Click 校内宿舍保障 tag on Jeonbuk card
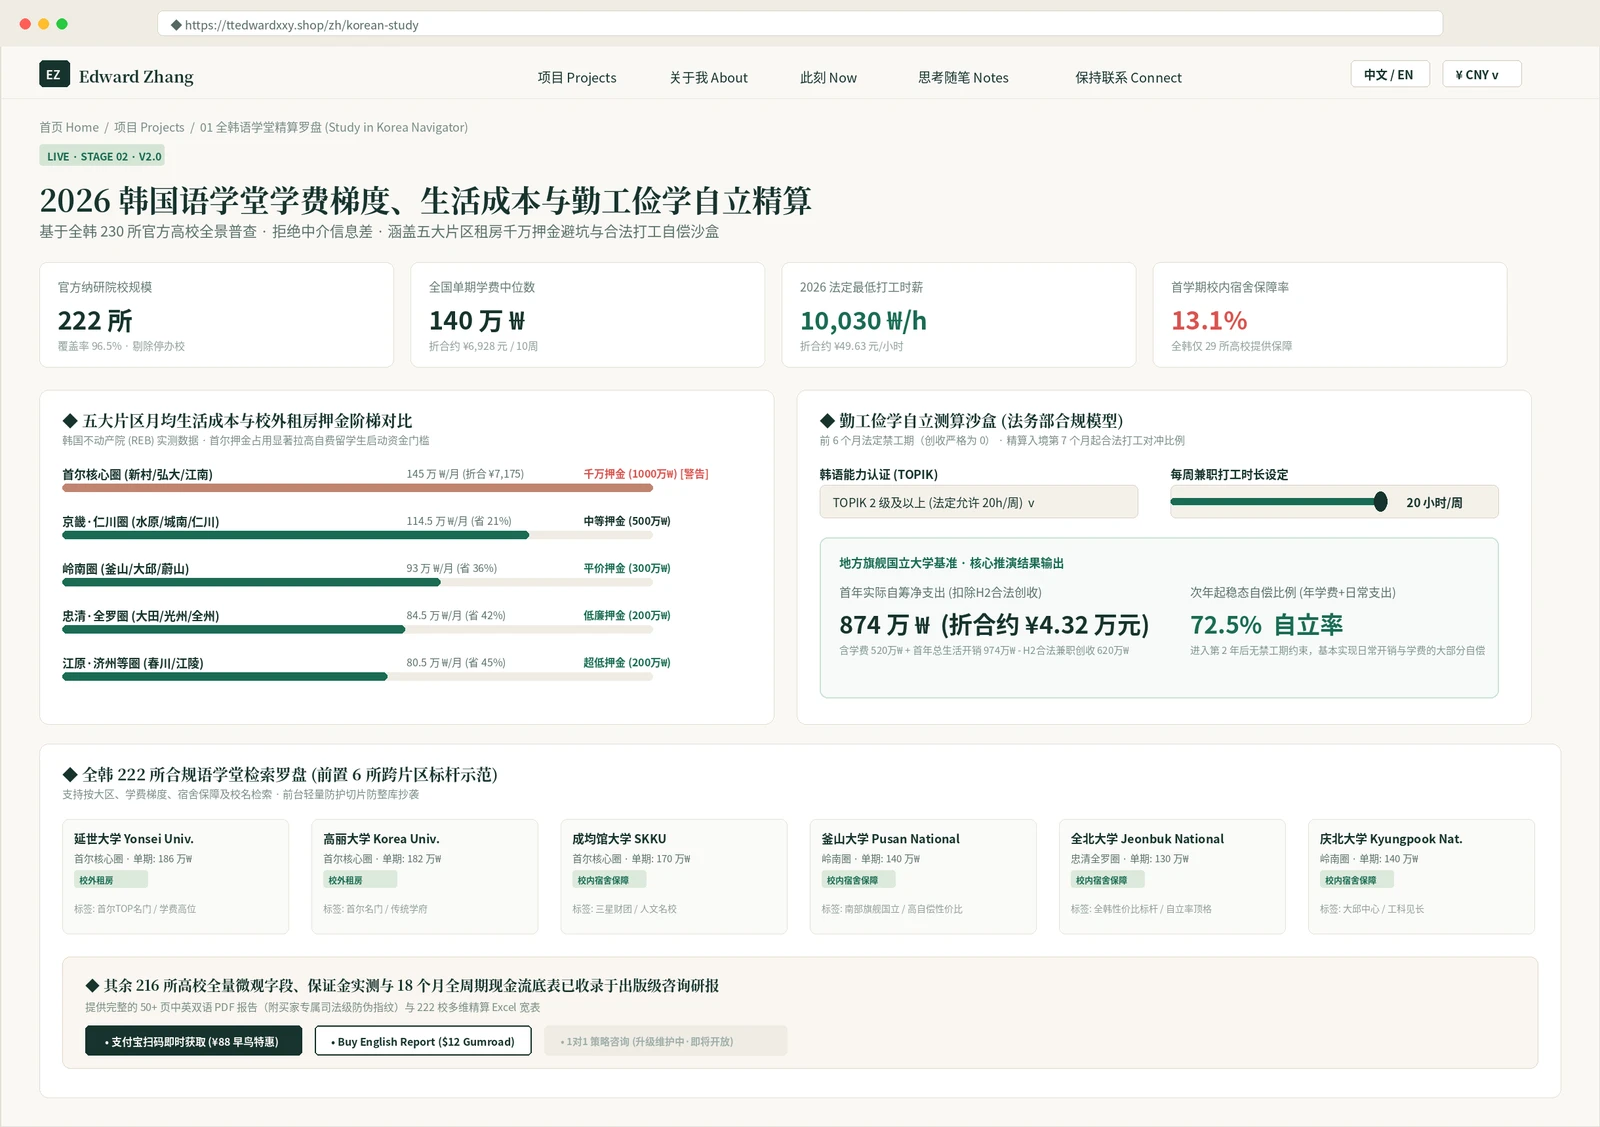1600x1127 pixels. (x=1107, y=880)
